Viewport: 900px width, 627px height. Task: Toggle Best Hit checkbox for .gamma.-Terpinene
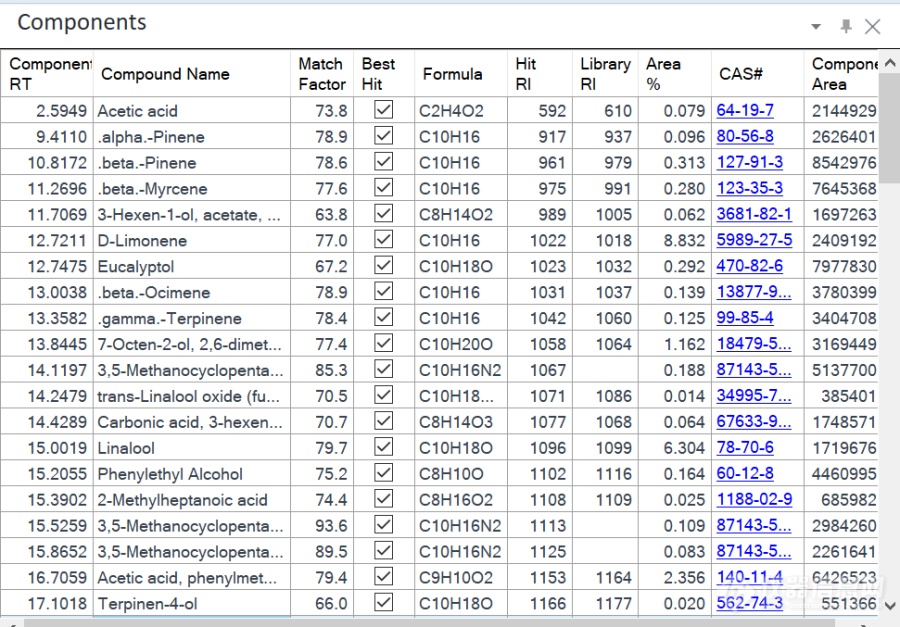[383, 317]
